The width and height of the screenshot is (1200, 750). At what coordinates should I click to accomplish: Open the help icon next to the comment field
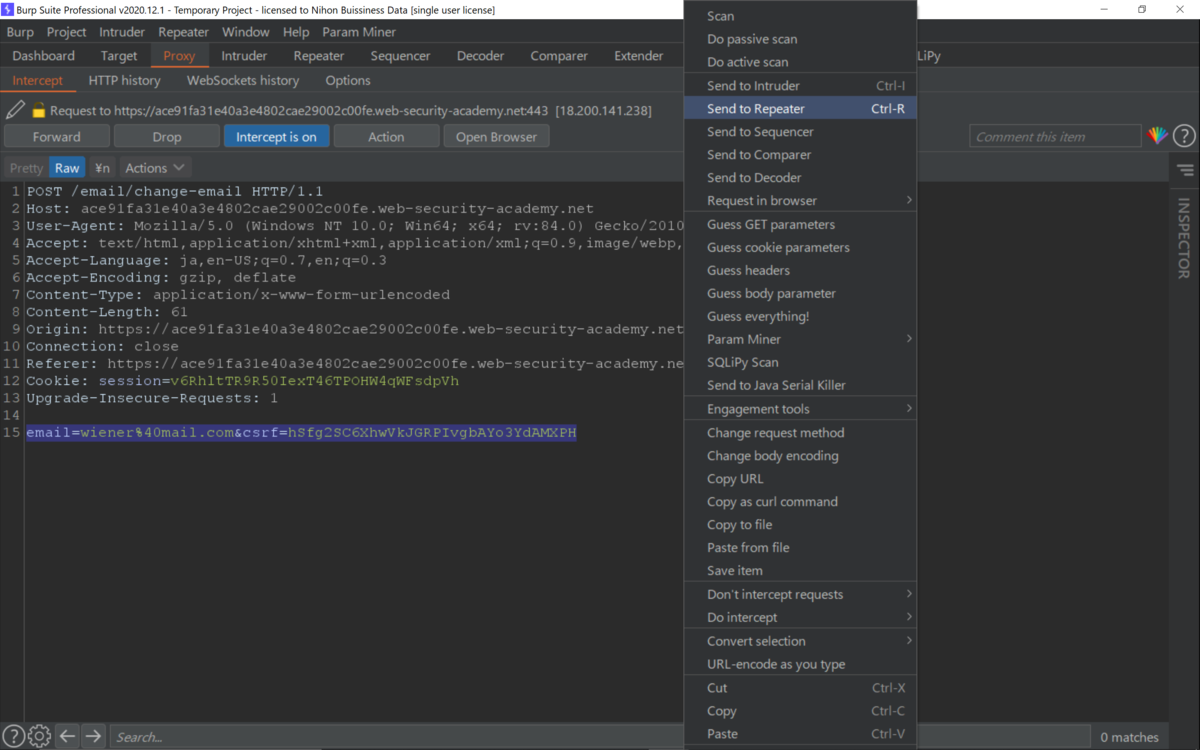[1184, 136]
